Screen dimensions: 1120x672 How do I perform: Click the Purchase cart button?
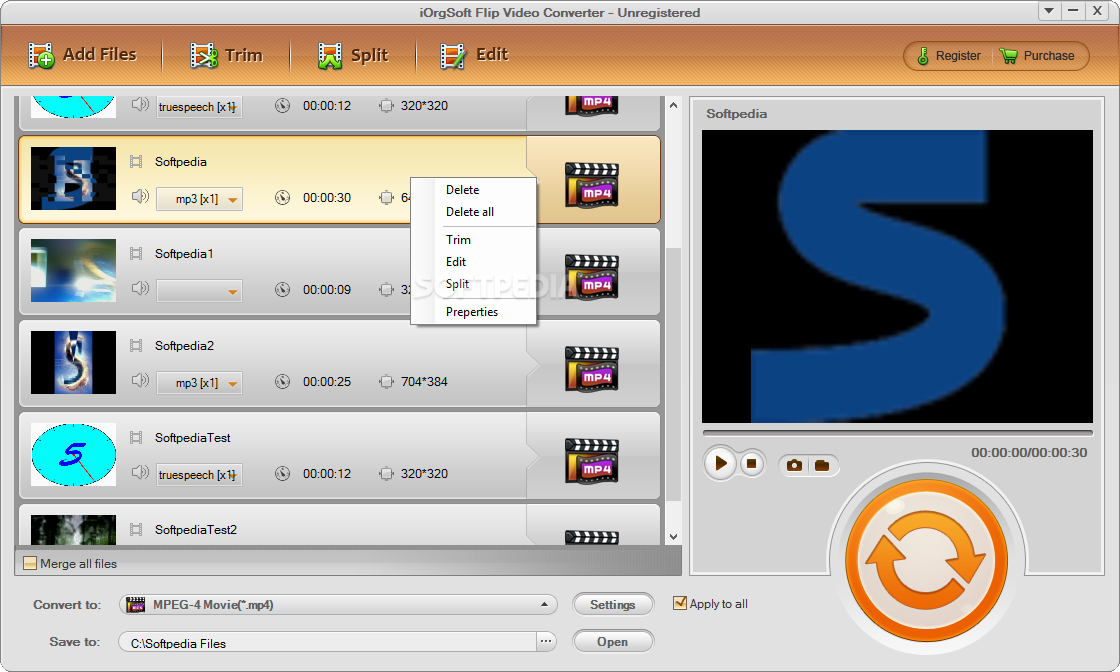pyautogui.click(x=1037, y=56)
